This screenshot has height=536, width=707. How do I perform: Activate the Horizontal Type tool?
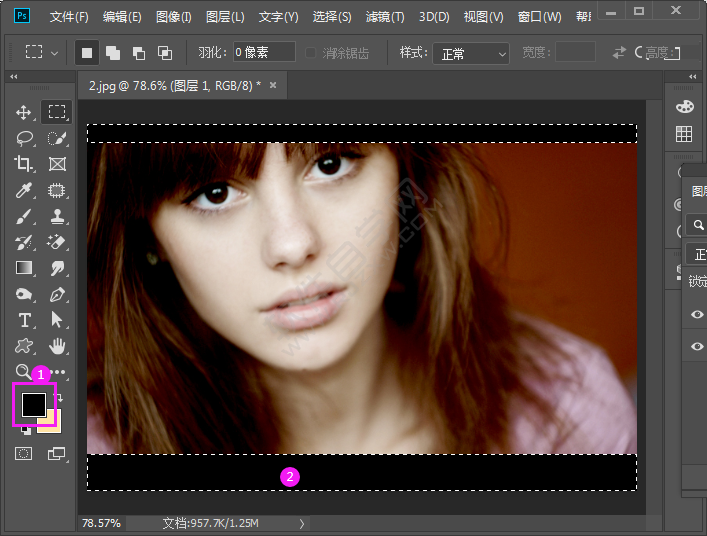click(x=24, y=320)
